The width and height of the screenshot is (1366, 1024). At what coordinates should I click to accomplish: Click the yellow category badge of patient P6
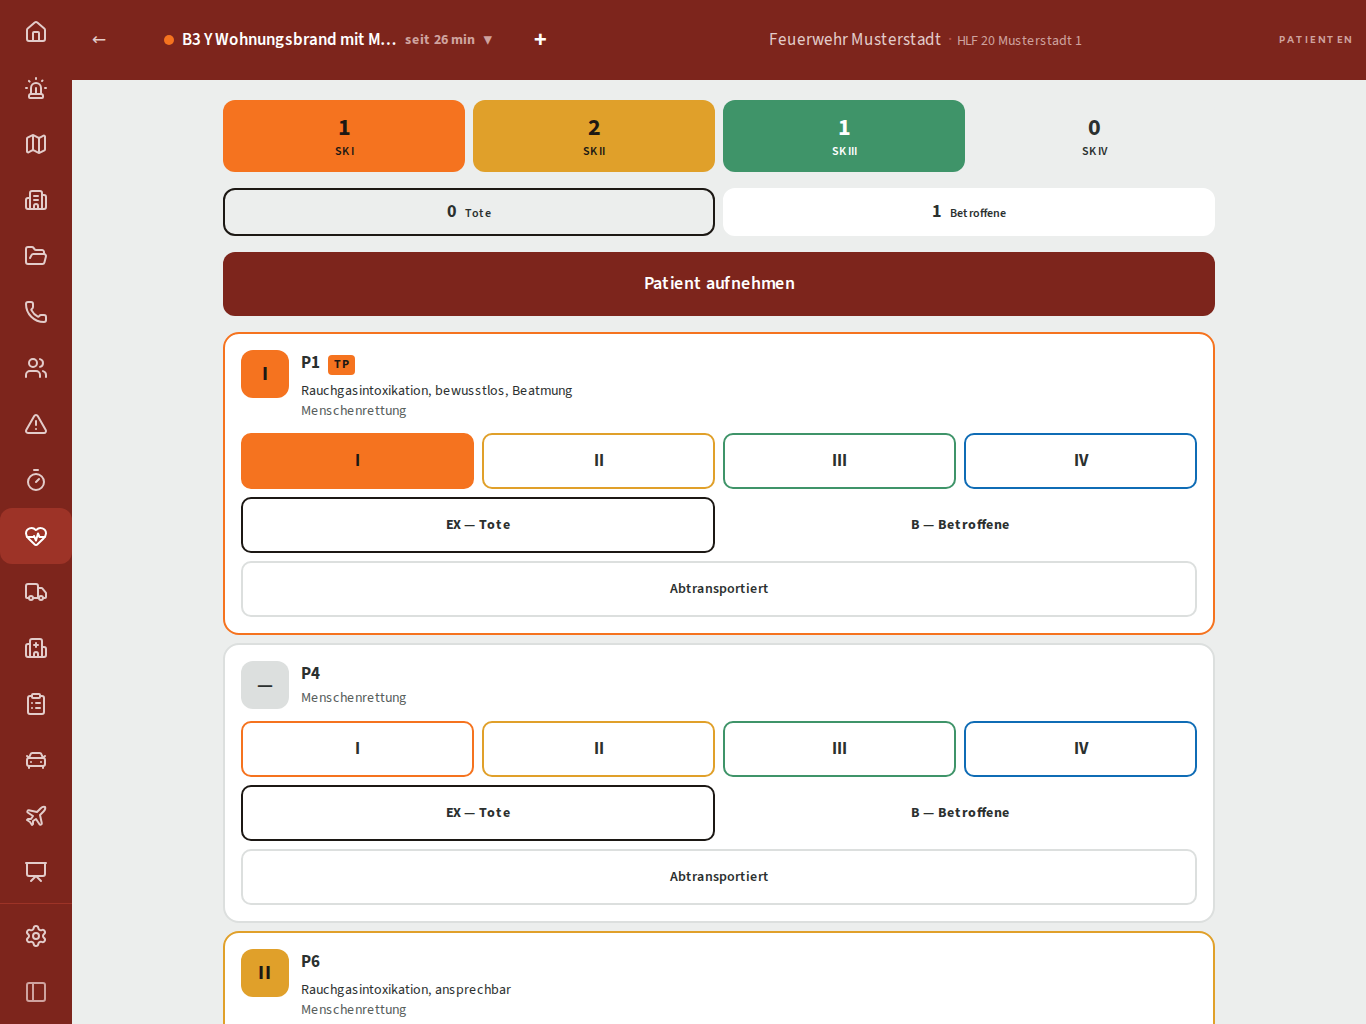coord(265,973)
